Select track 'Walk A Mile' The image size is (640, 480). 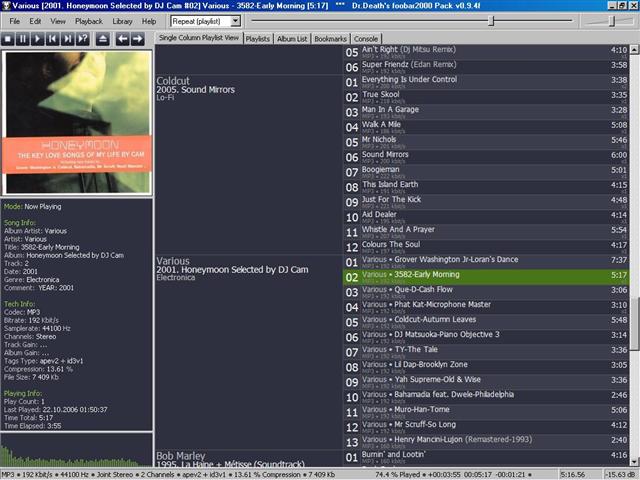(x=486, y=127)
